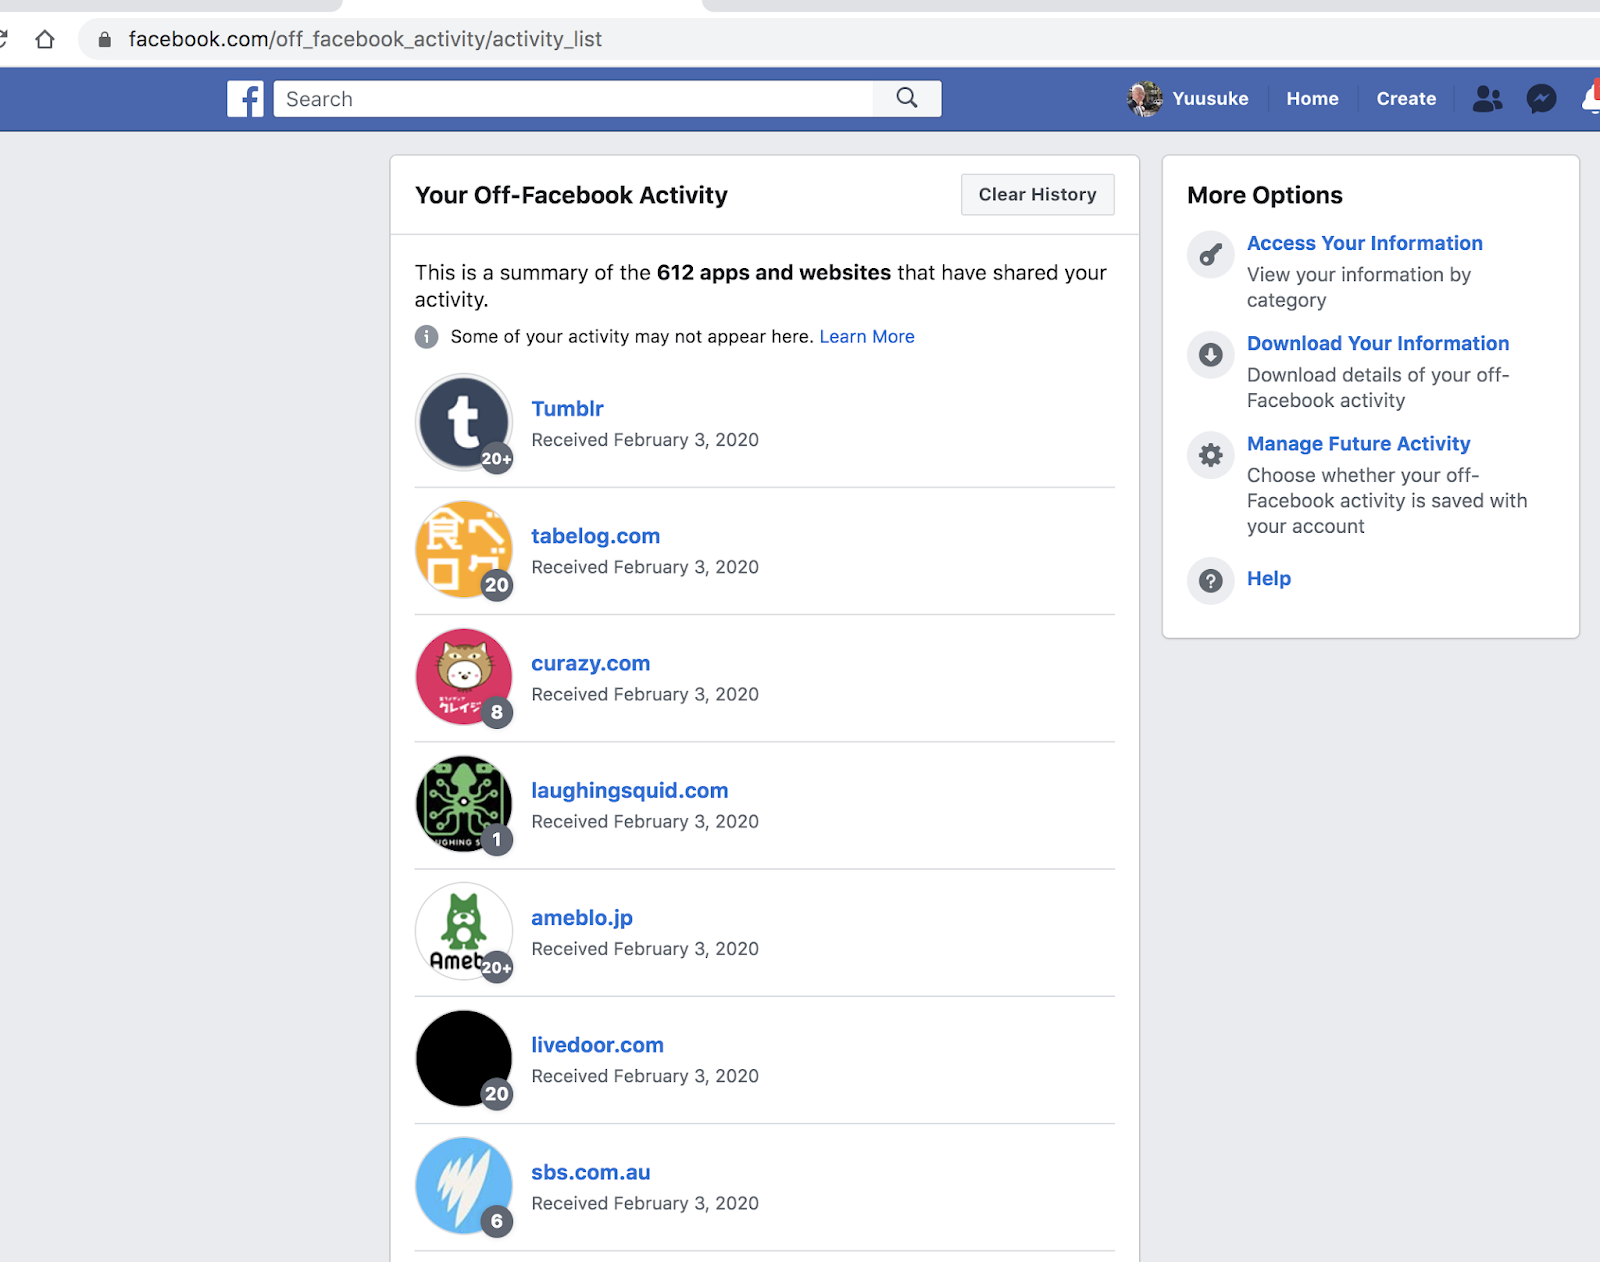1600x1262 pixels.
Task: Click into the Facebook search field
Action: (572, 99)
